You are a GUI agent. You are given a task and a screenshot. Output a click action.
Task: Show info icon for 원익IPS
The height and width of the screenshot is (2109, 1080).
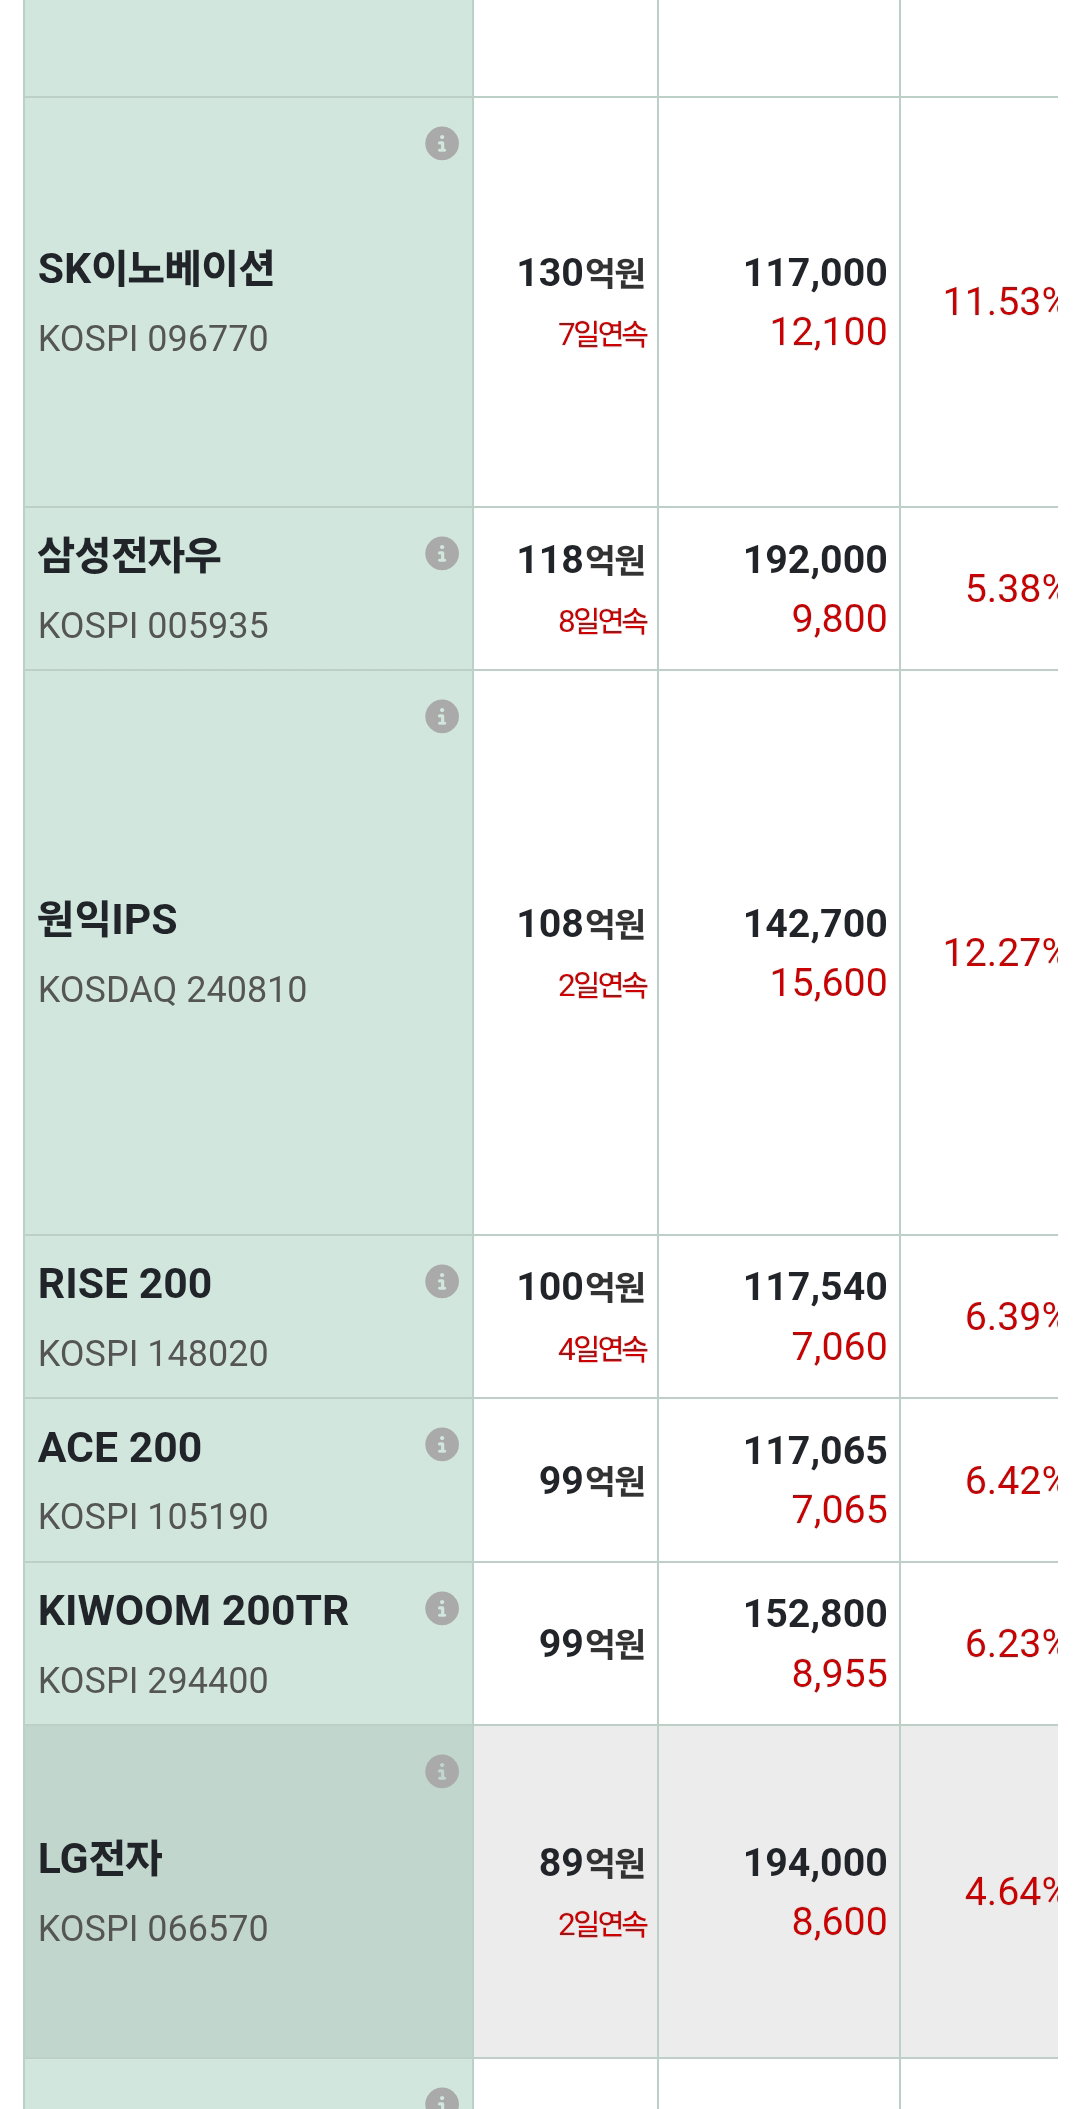pyautogui.click(x=442, y=716)
